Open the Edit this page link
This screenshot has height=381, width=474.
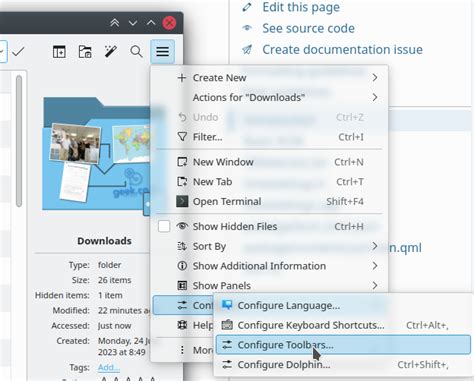[x=301, y=7]
